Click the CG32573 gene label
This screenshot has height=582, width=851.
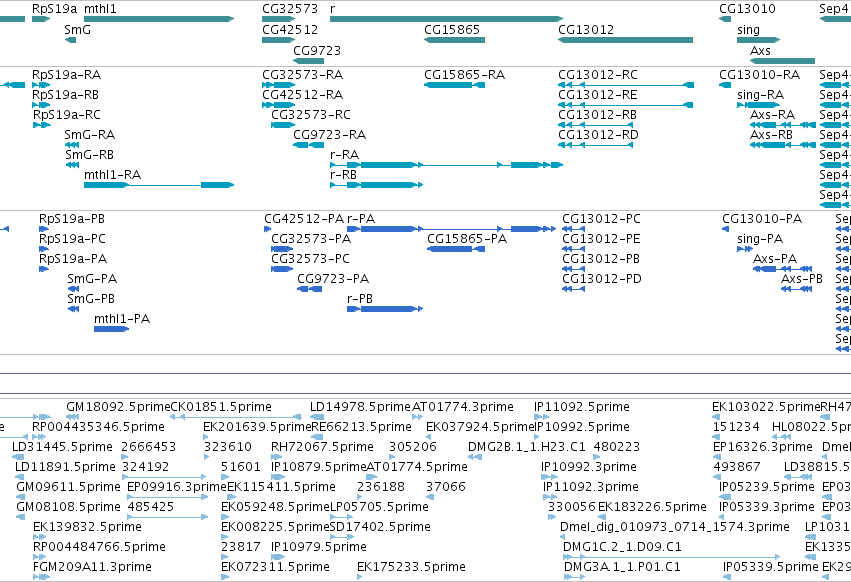[x=290, y=9]
